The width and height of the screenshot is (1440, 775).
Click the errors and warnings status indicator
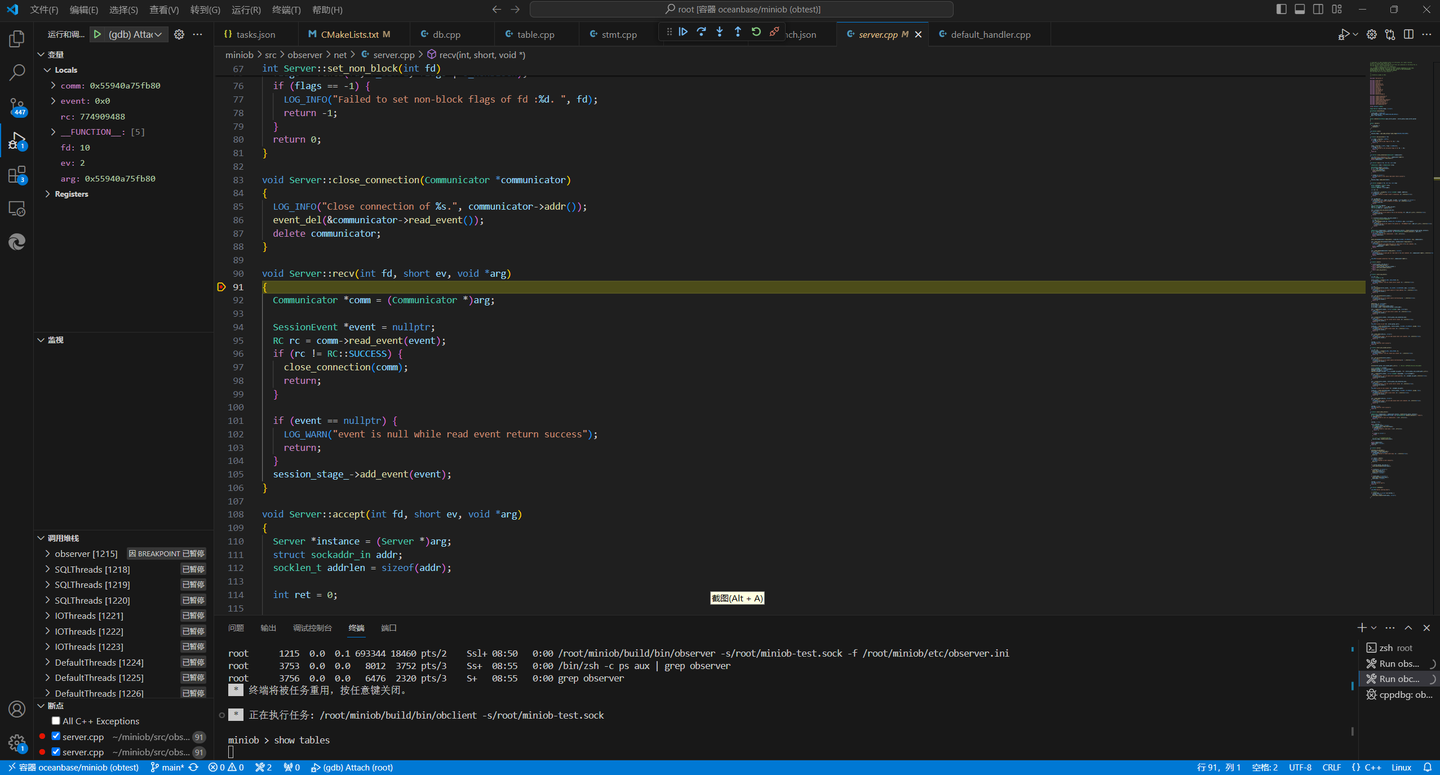click(x=226, y=768)
